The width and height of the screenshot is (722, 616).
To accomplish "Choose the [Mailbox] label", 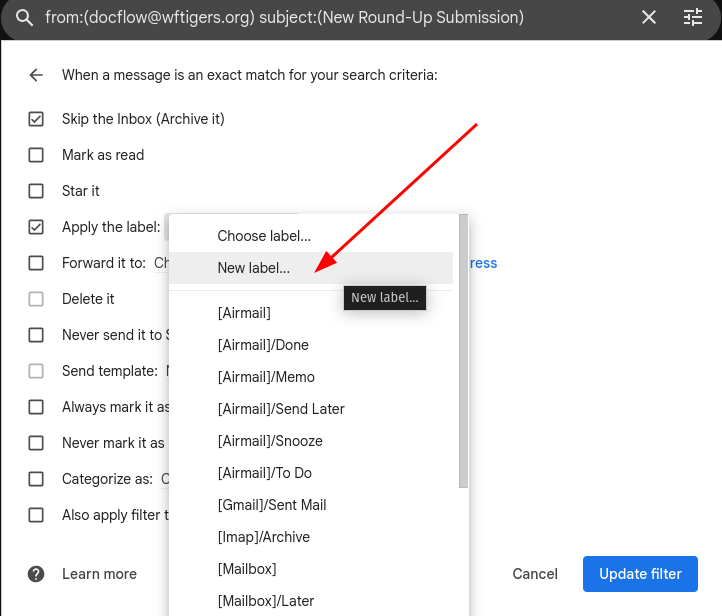I will point(311,569).
